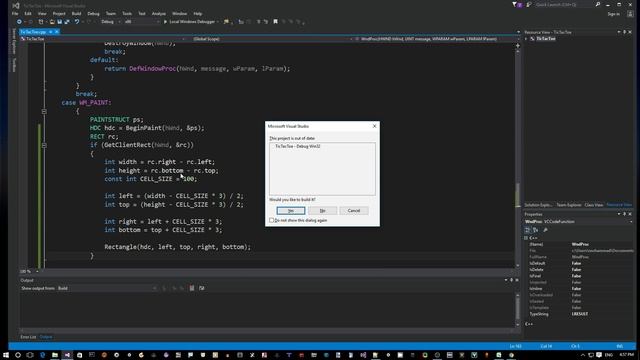Open the Analyze menu
Screen dimensions: 640x360
click(159, 13)
